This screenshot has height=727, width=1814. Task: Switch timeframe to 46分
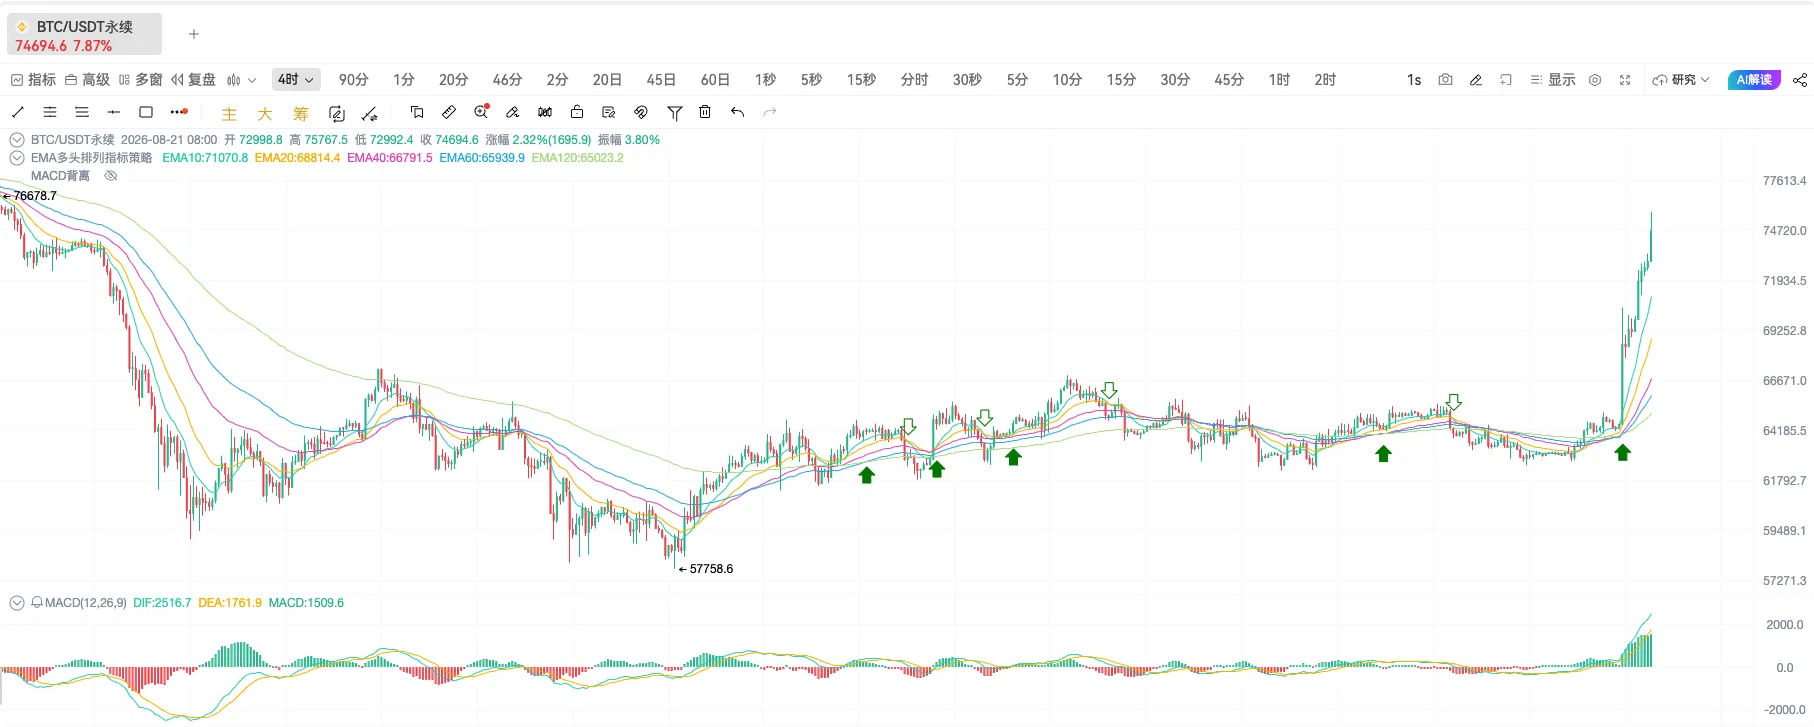coord(508,80)
